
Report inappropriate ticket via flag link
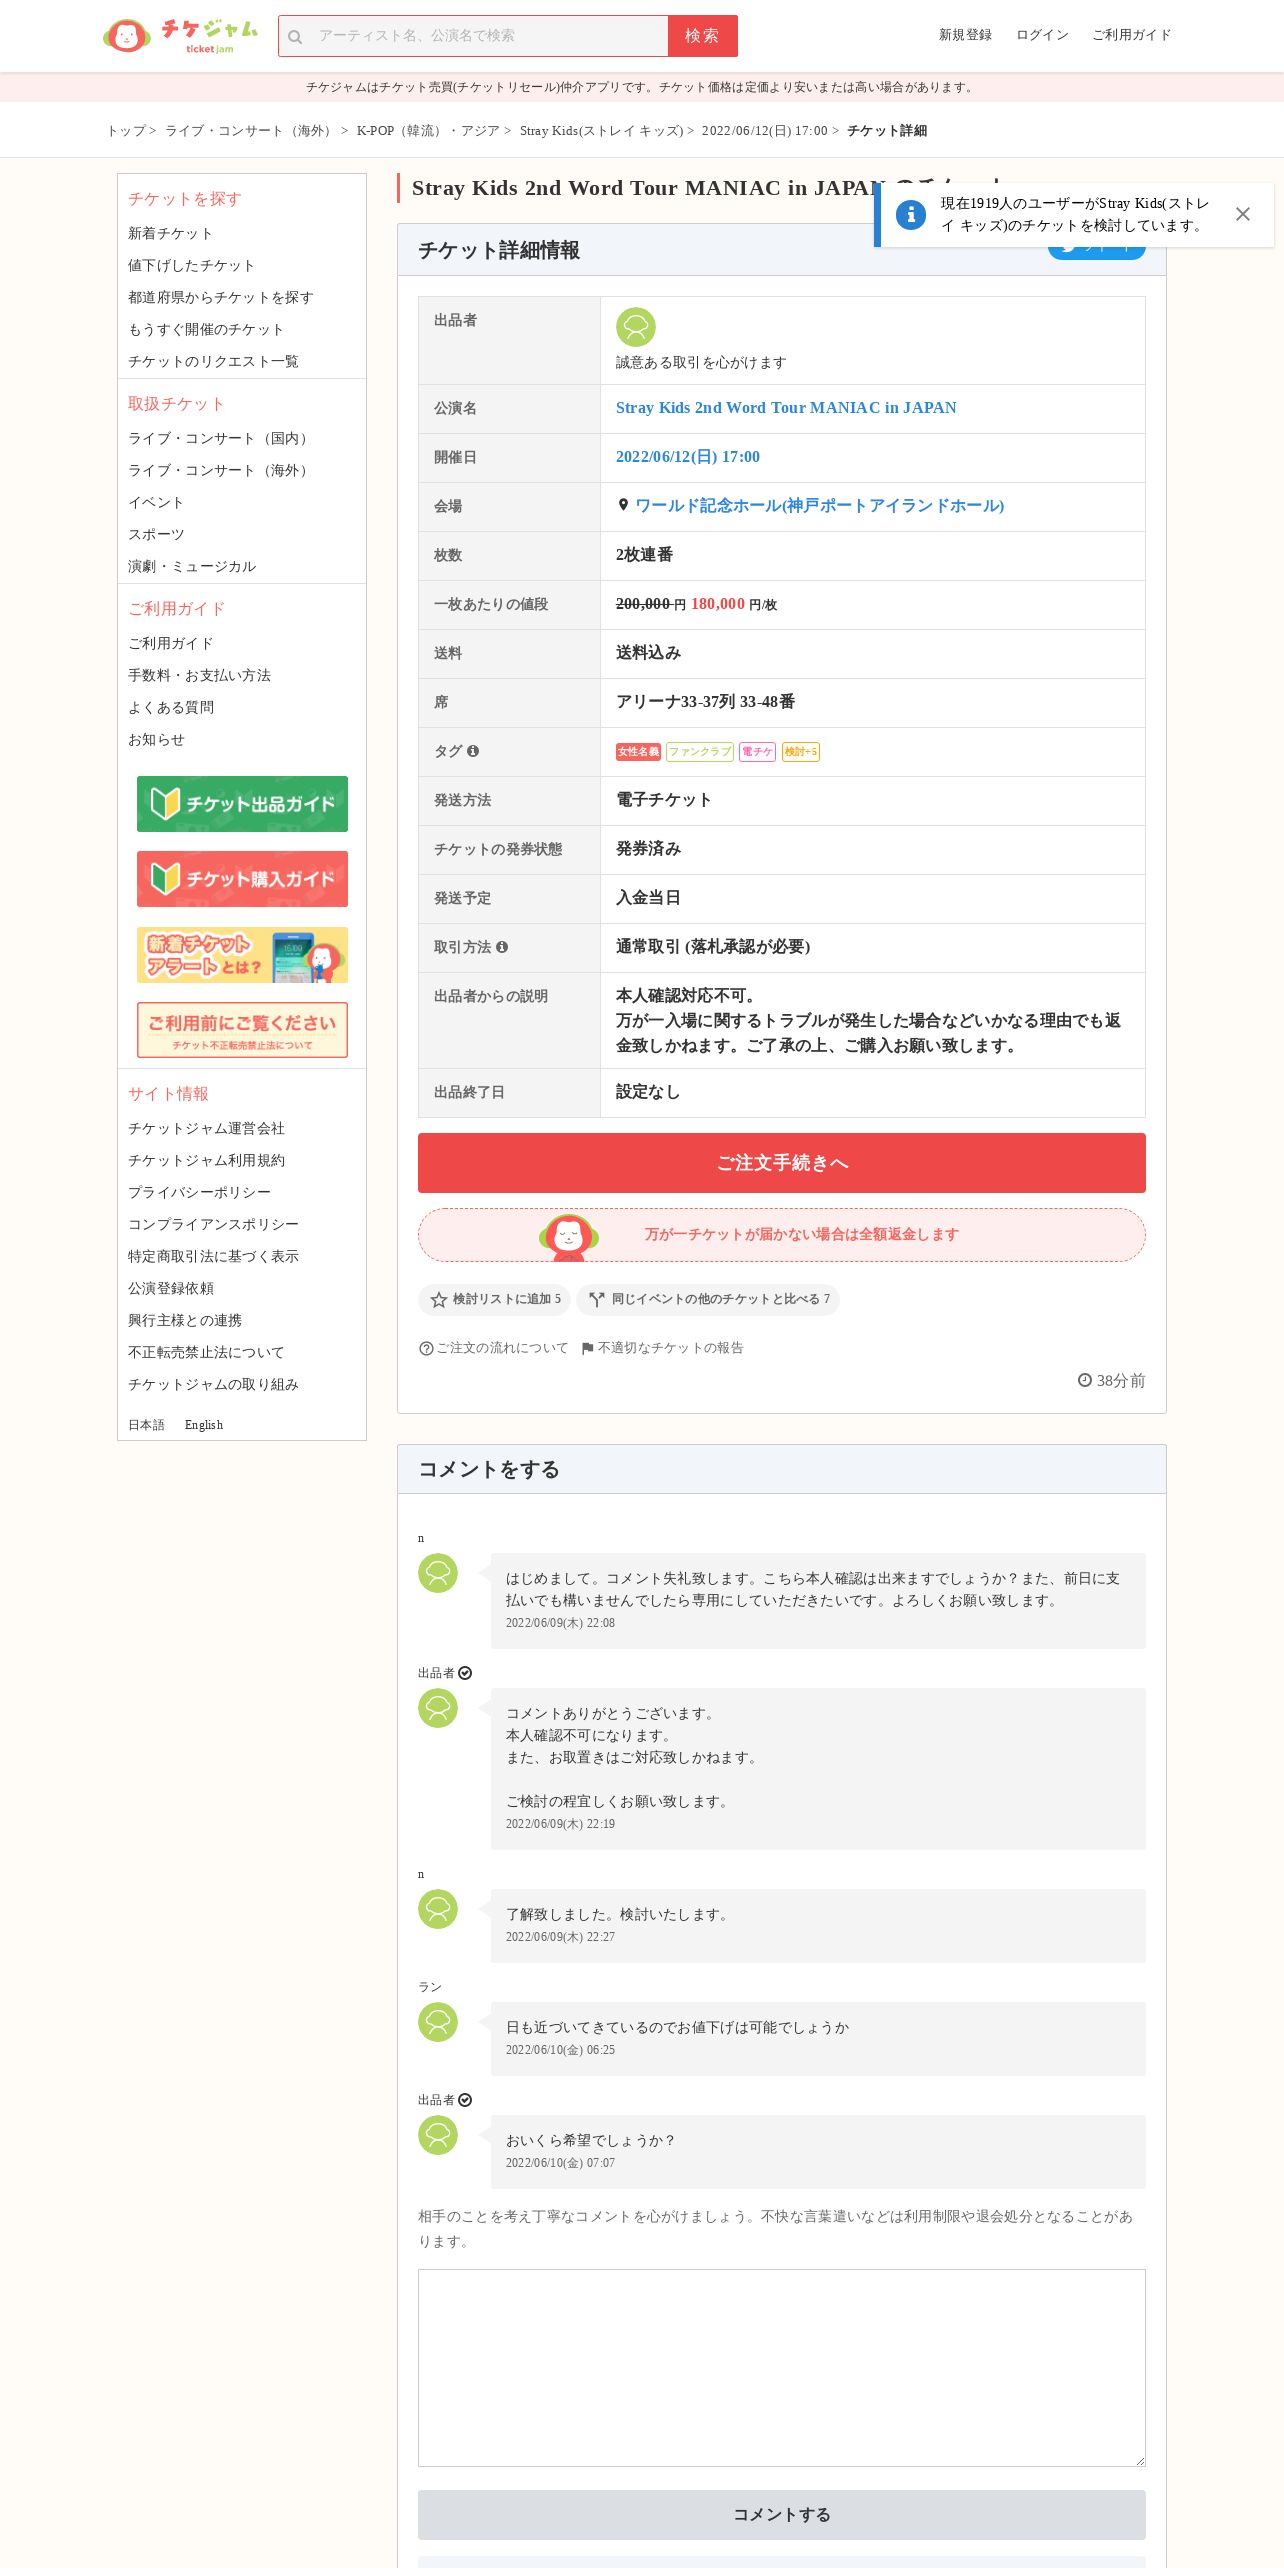(662, 1348)
